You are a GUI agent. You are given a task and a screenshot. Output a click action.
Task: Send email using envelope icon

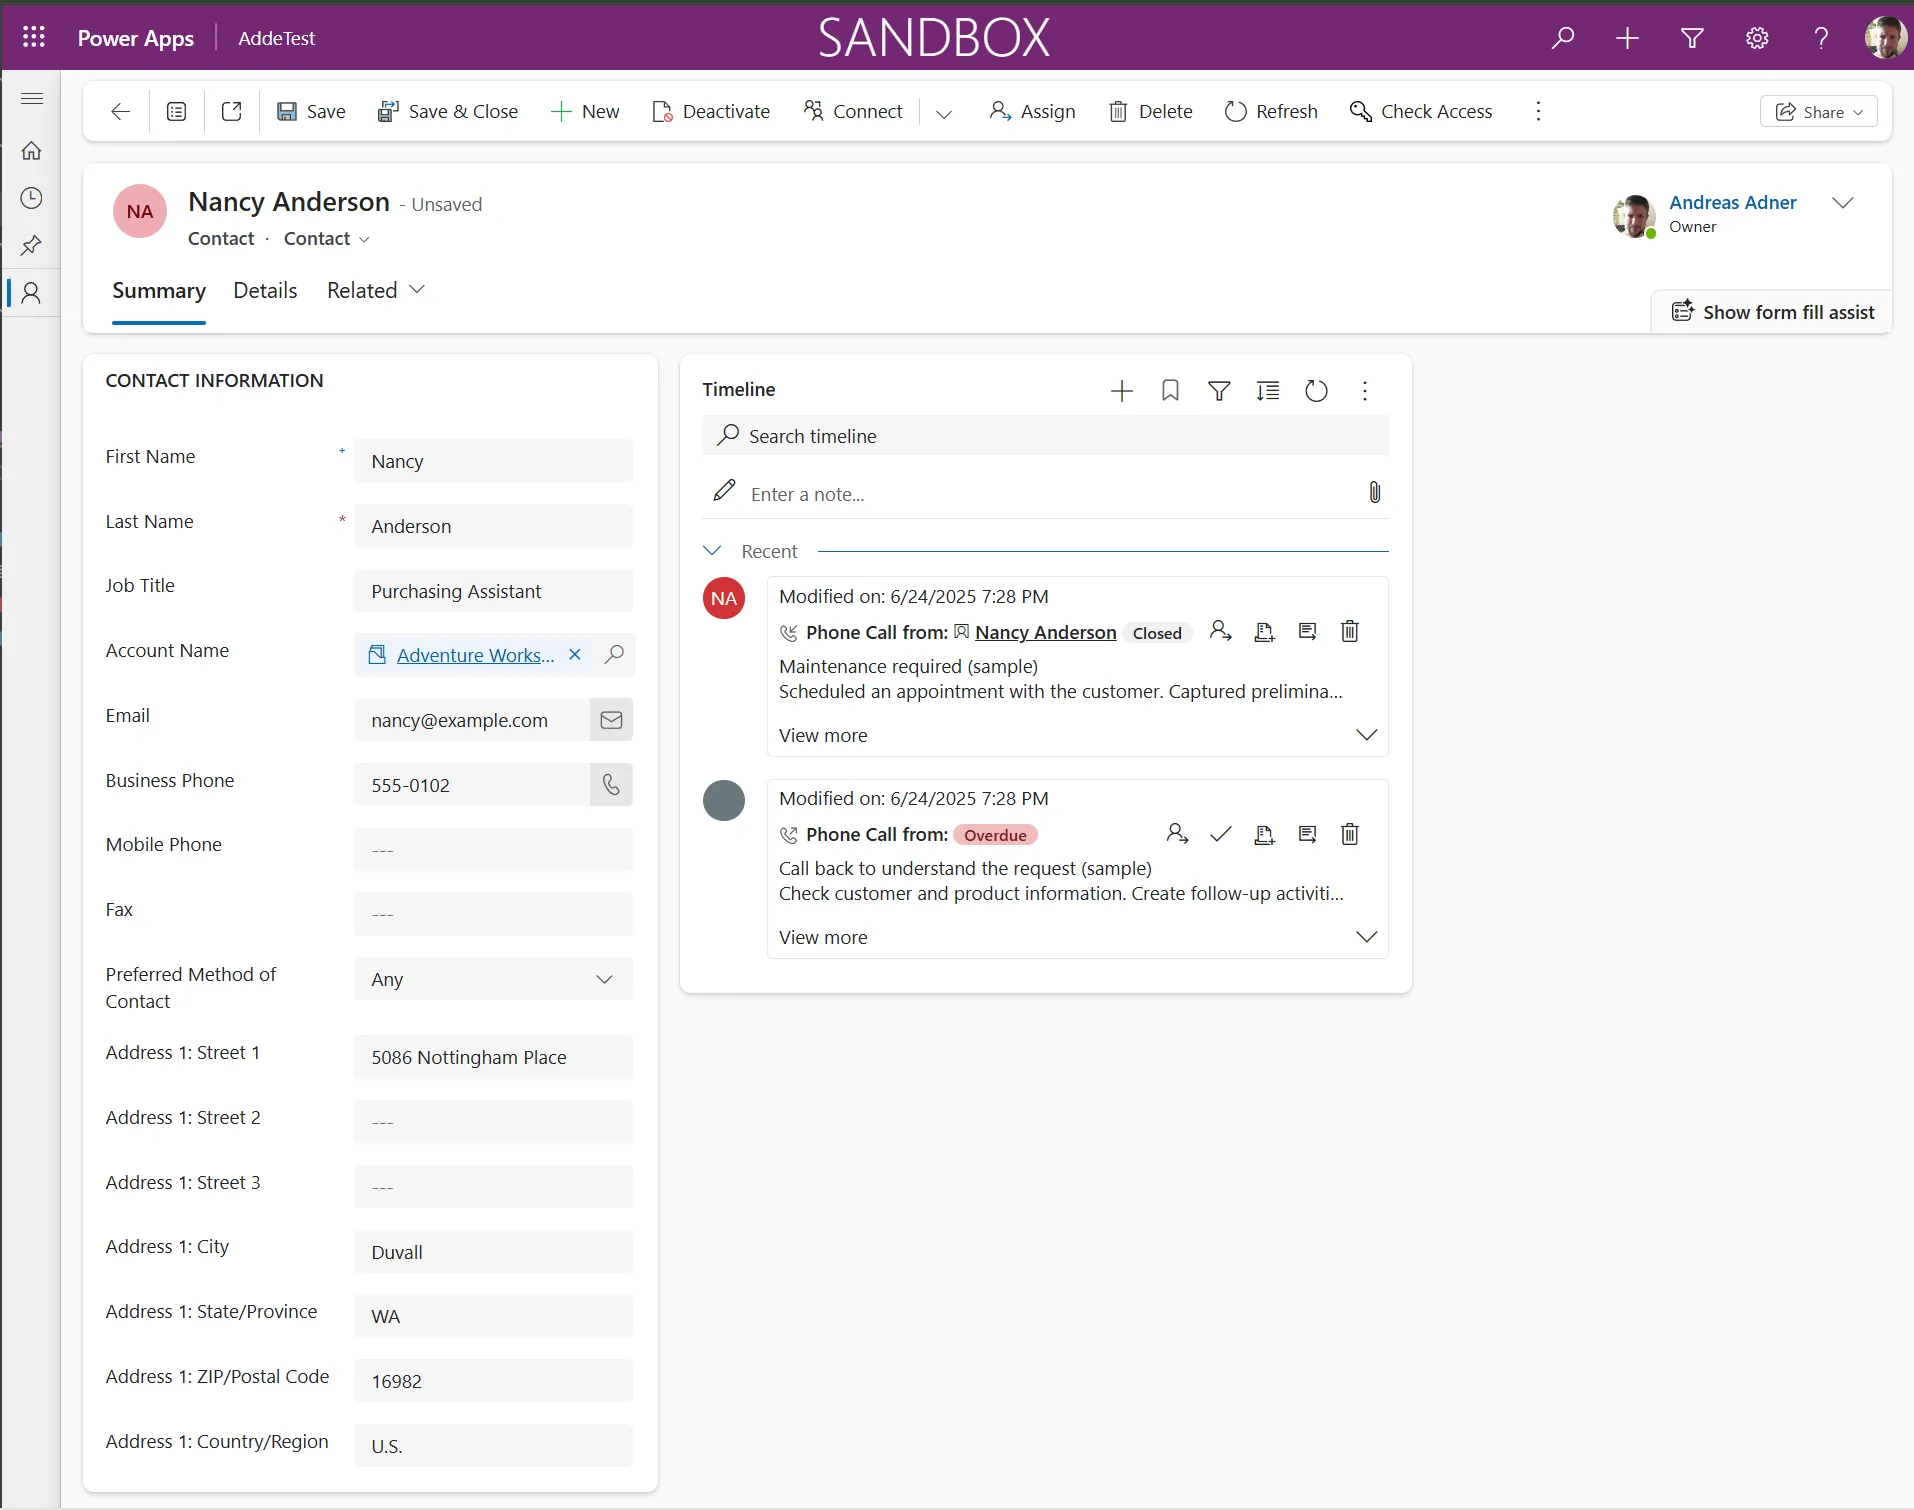[611, 720]
